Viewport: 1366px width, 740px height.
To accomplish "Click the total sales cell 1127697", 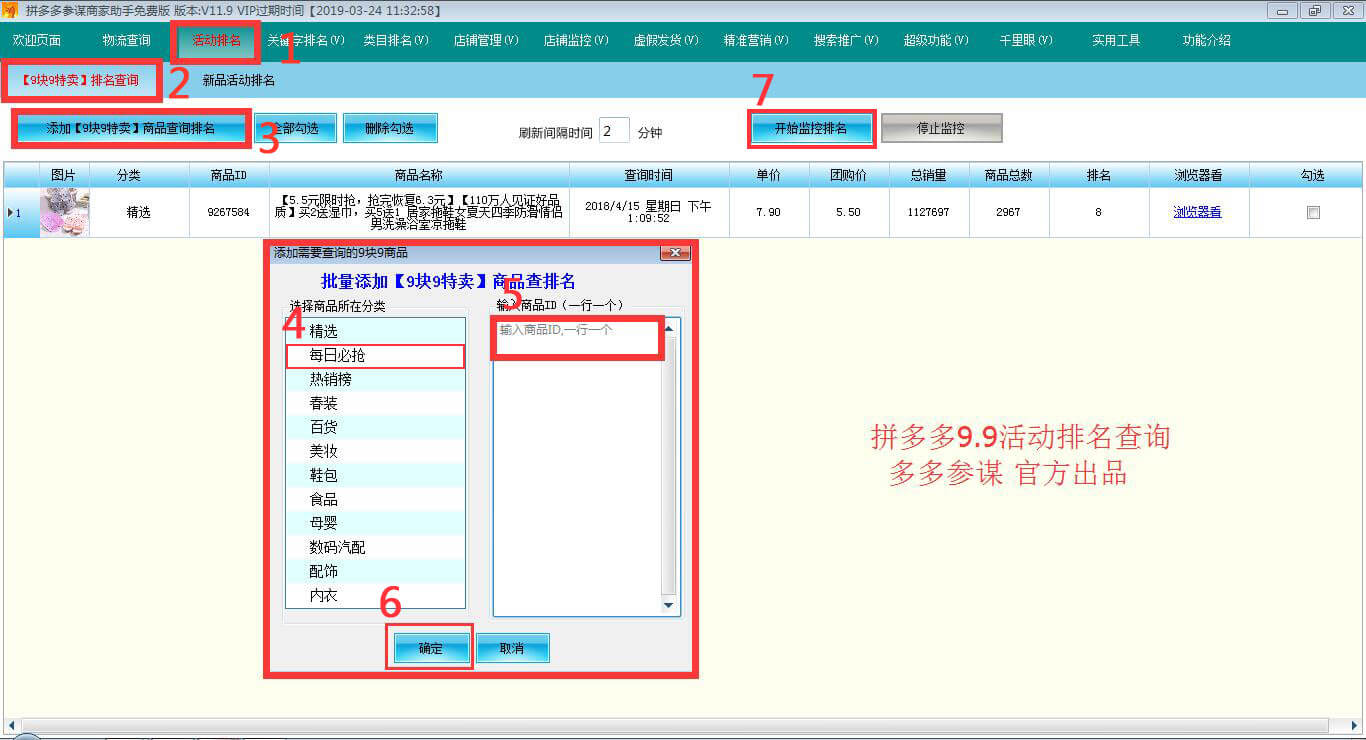I will [929, 212].
